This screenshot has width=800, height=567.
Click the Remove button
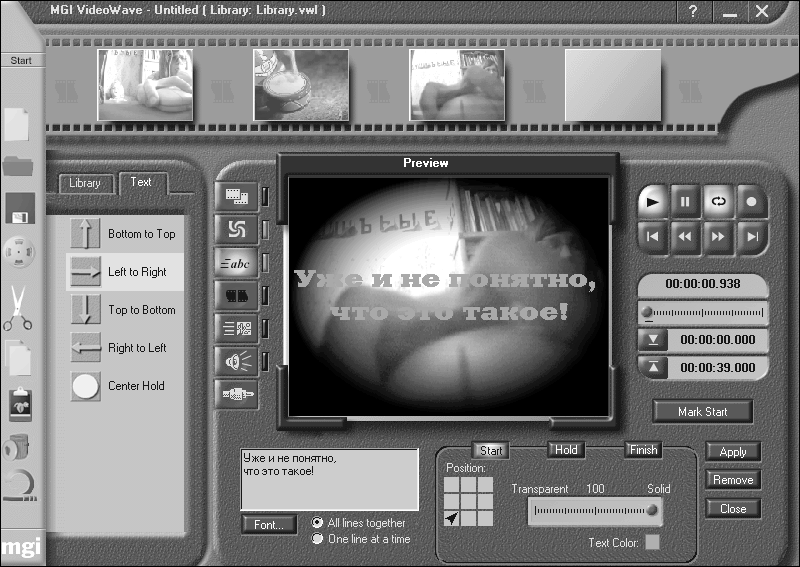point(733,480)
